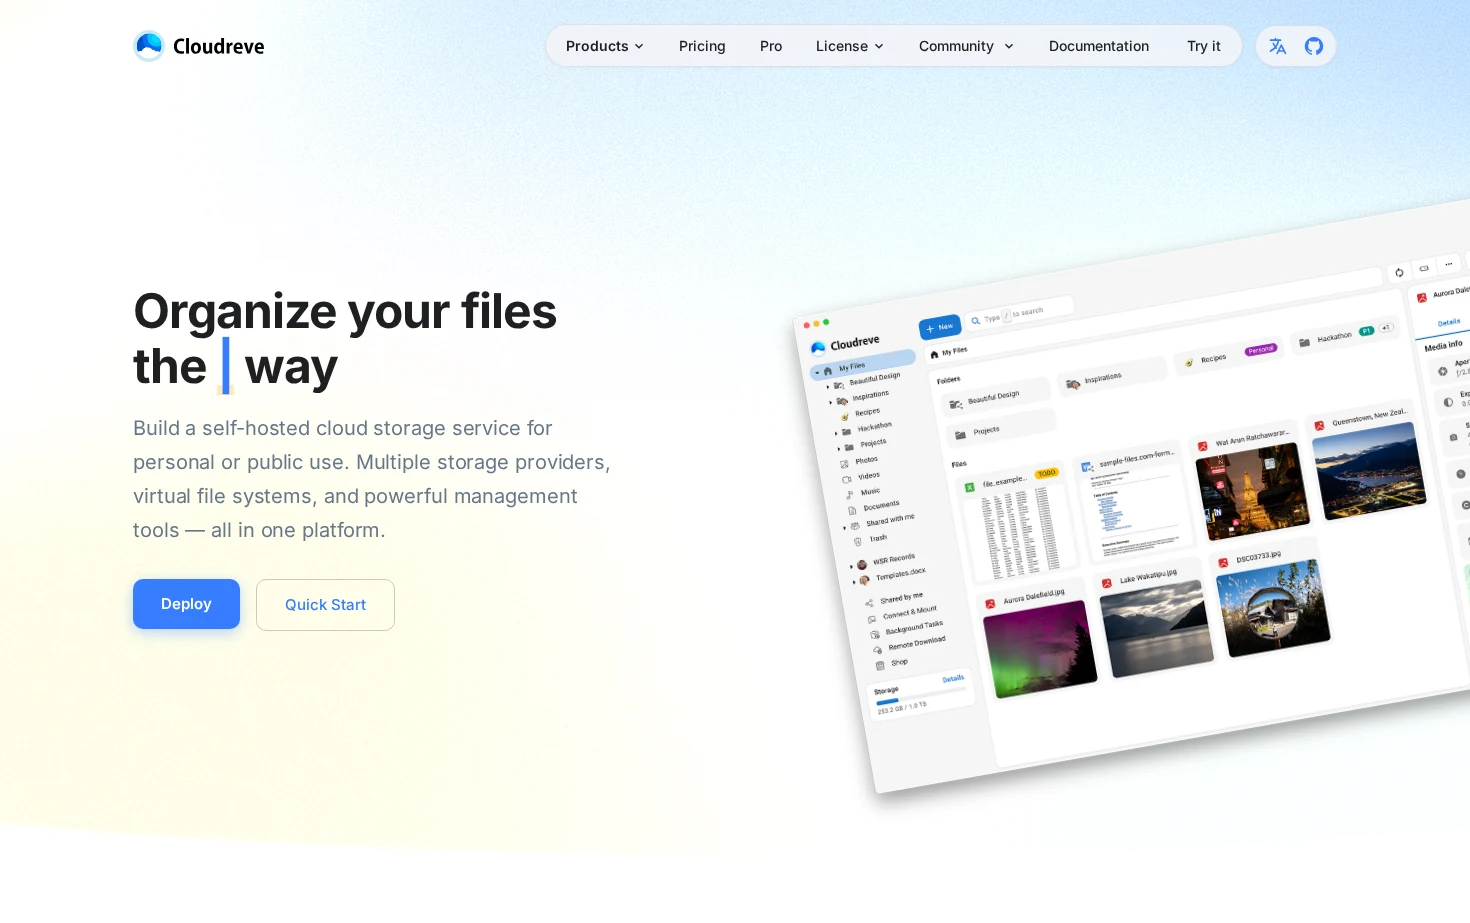Select Videos in preview sidebar
The width and height of the screenshot is (1470, 923).
(868, 476)
